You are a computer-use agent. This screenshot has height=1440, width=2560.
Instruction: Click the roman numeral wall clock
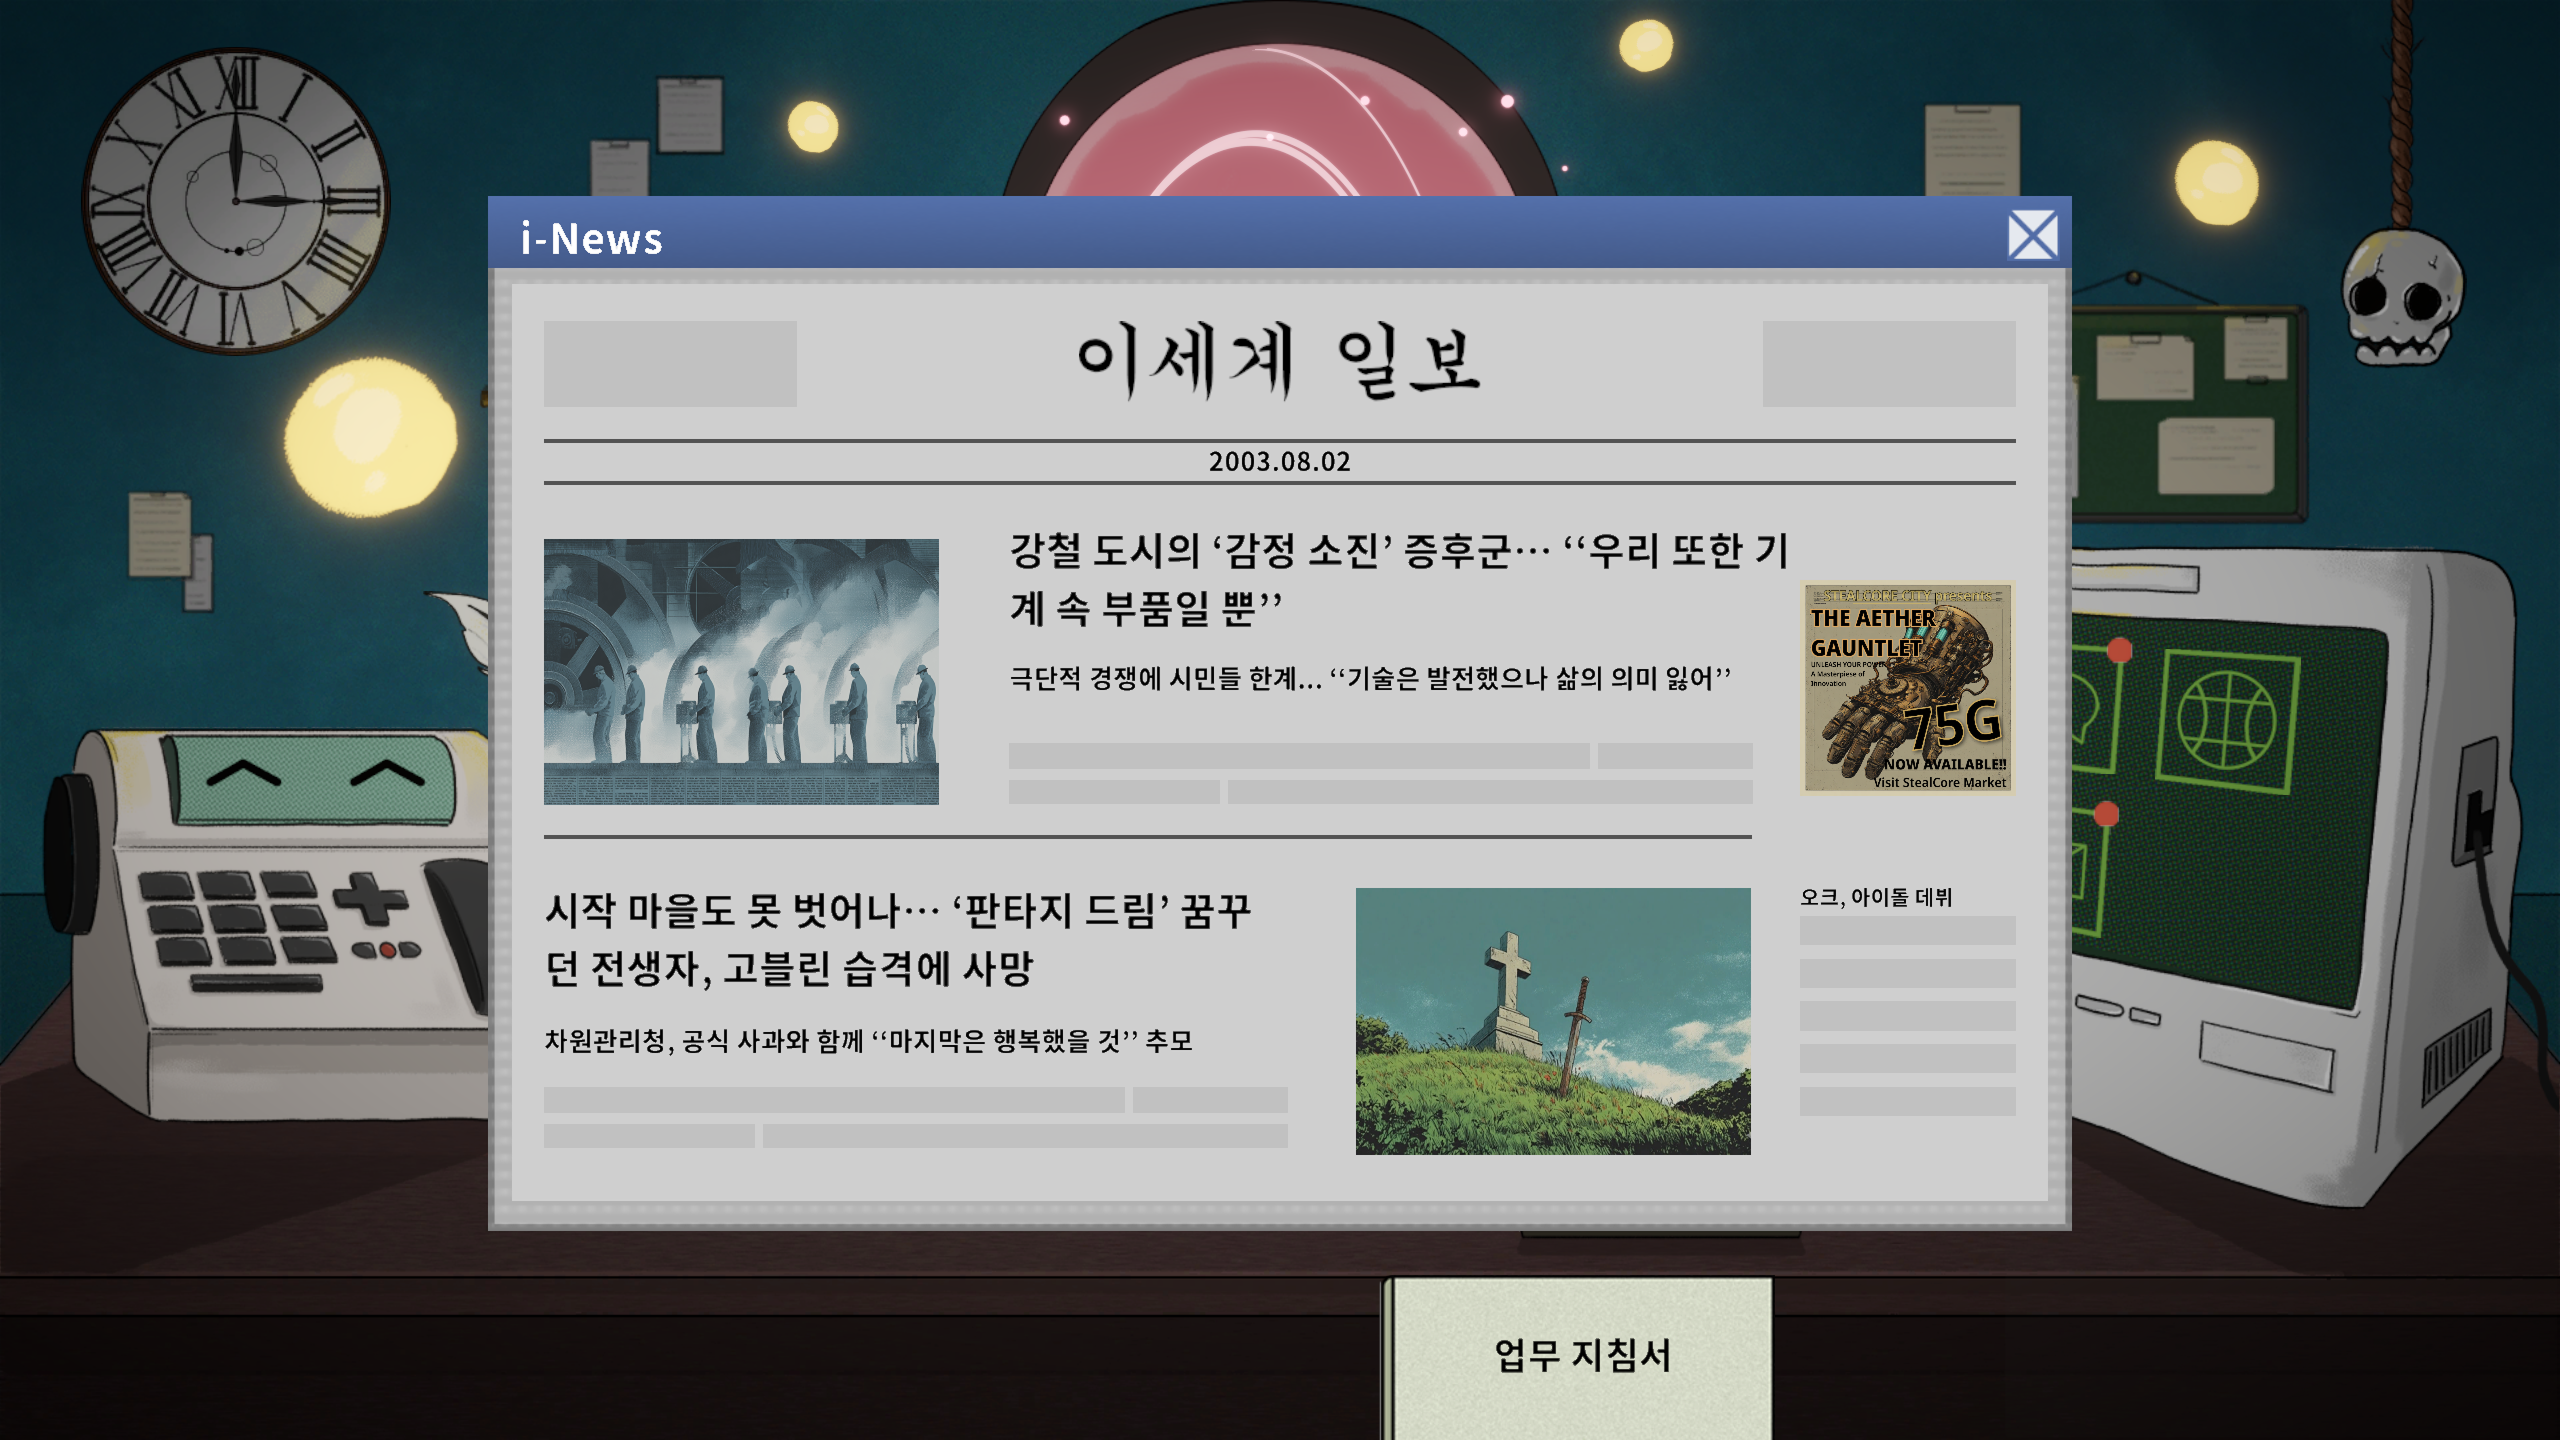pos(236,201)
